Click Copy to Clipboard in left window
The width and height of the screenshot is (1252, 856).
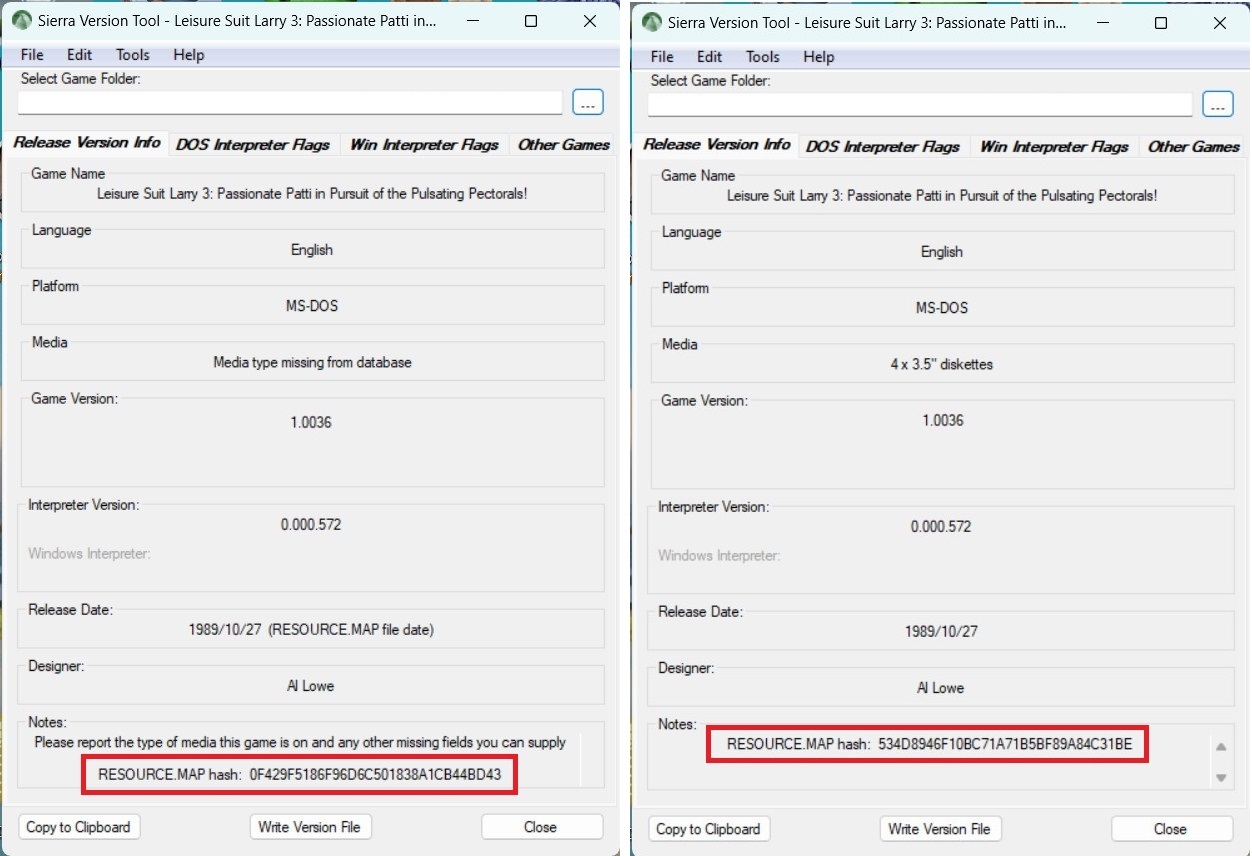pyautogui.click(x=78, y=827)
